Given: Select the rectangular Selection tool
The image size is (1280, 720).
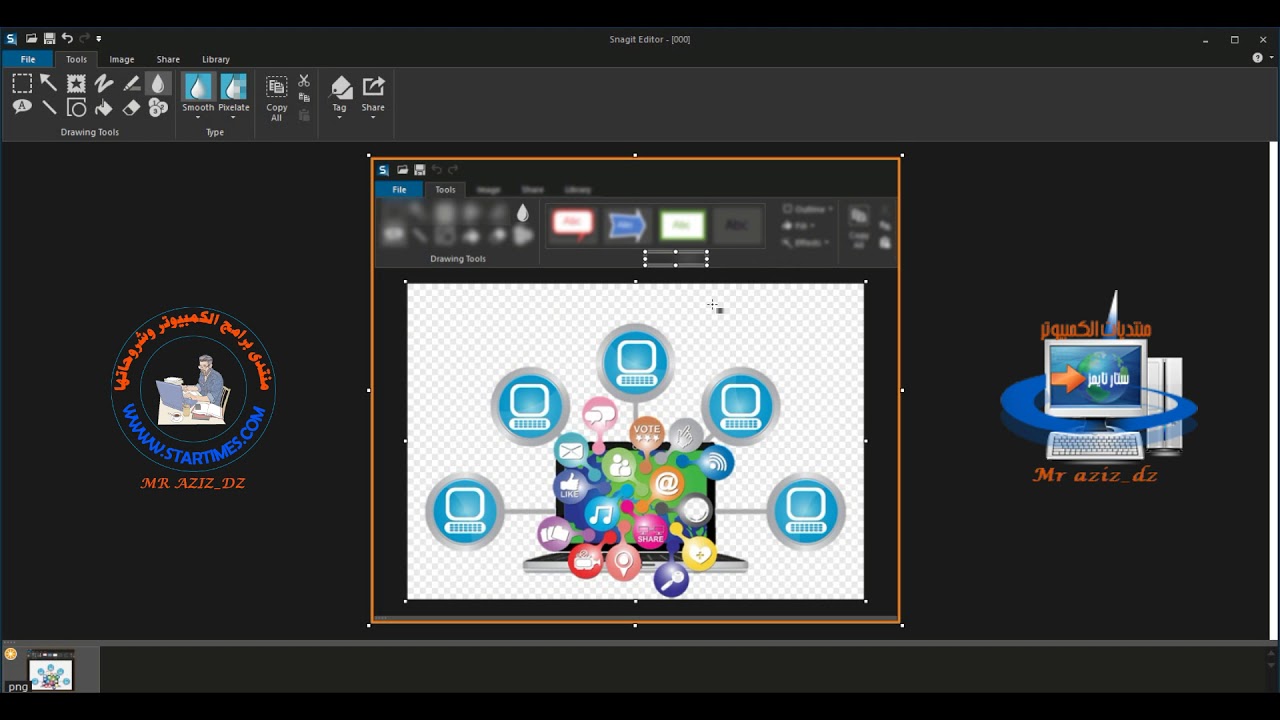Looking at the screenshot, I should click(x=22, y=84).
